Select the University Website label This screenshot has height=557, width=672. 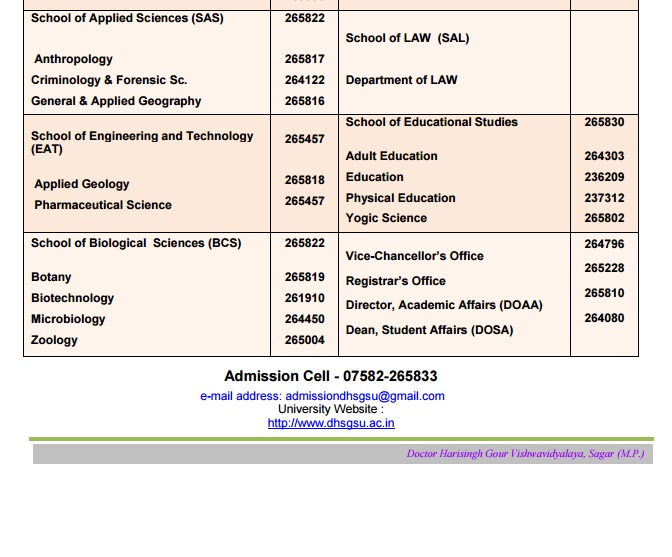[331, 409]
